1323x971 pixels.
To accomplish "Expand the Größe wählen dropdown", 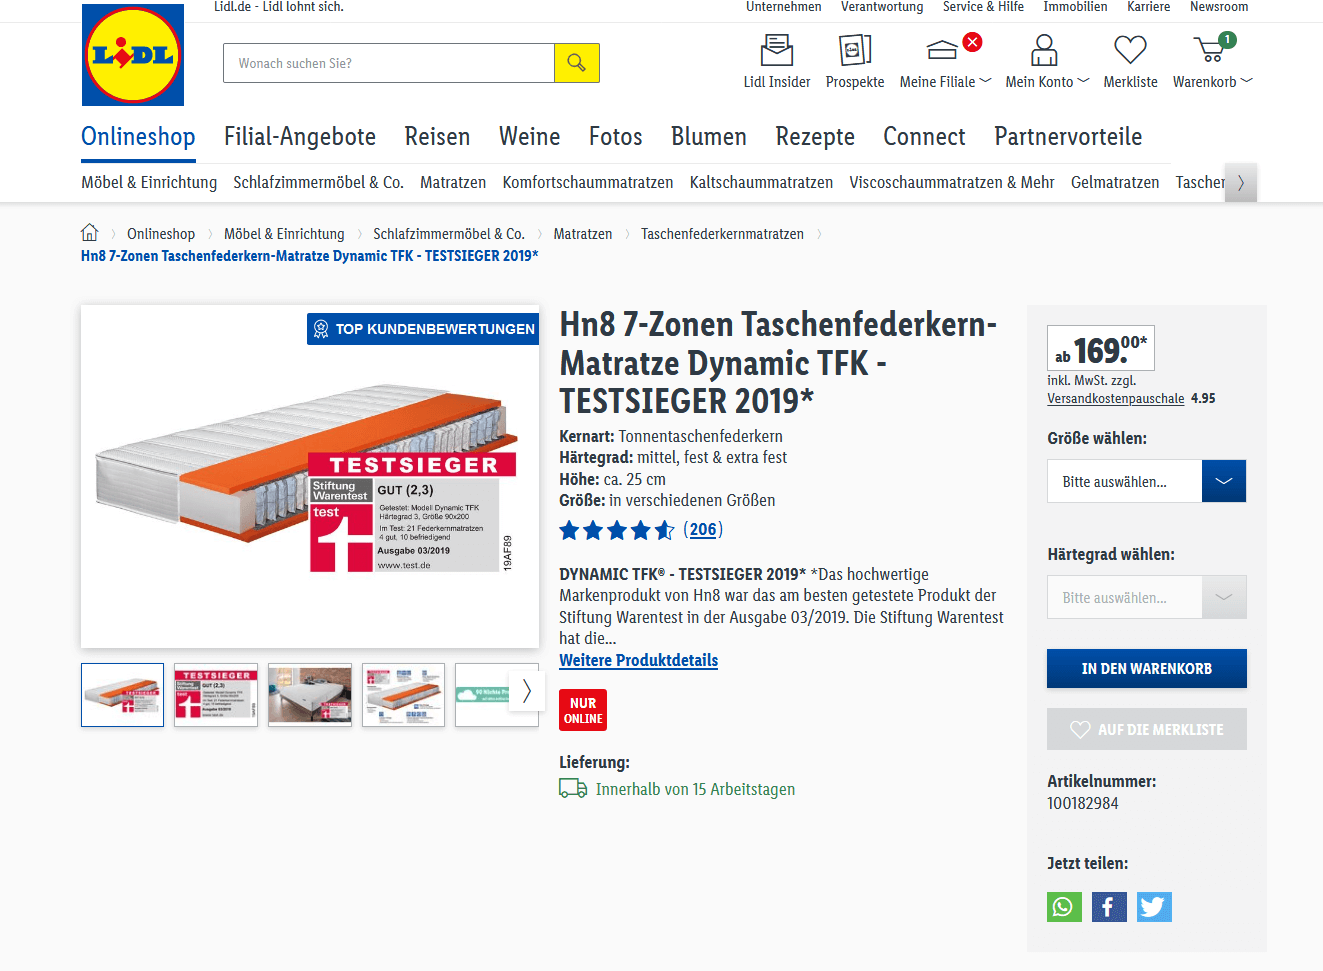I will (x=1147, y=481).
